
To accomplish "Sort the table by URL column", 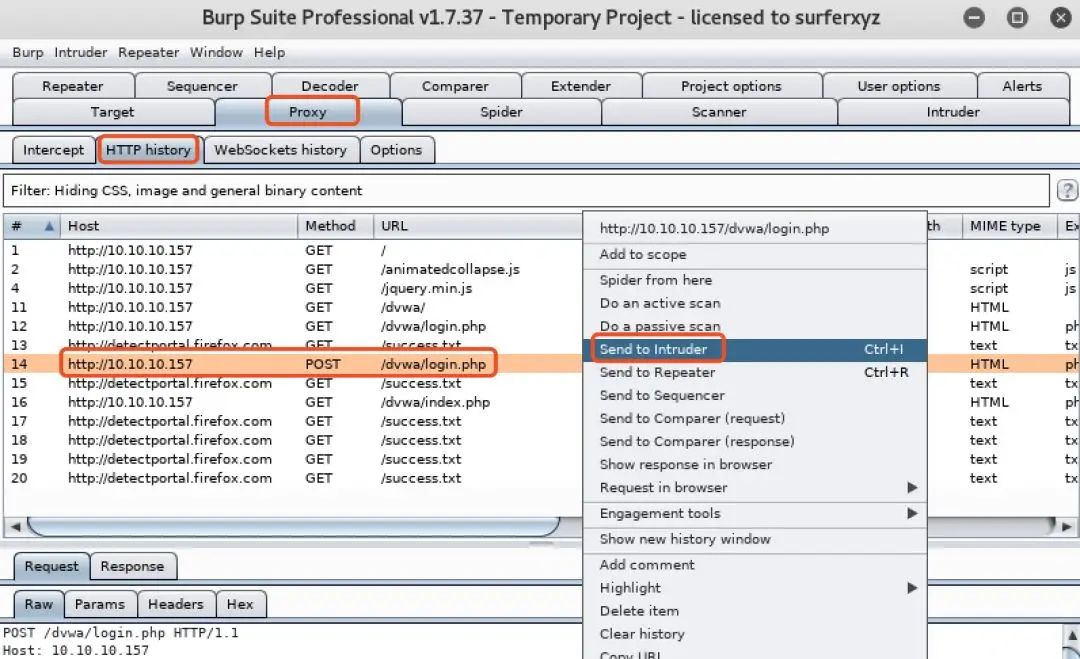I will (x=478, y=226).
